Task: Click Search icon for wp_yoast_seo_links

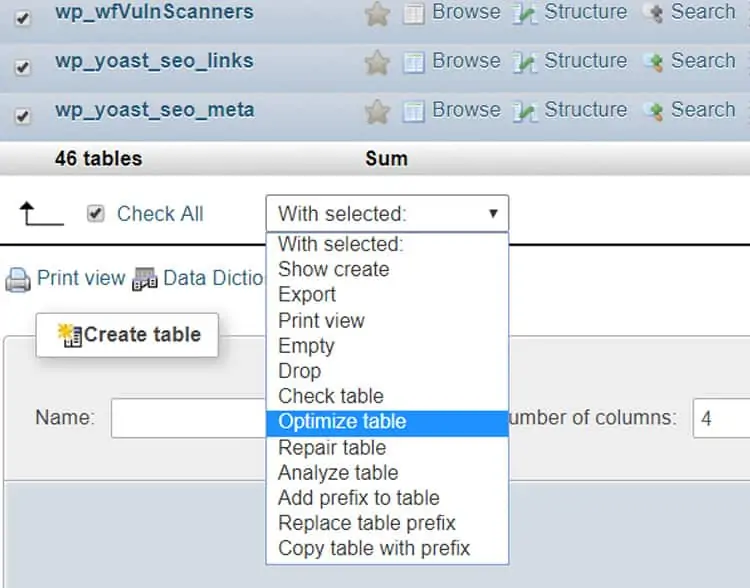Action: pos(653,62)
